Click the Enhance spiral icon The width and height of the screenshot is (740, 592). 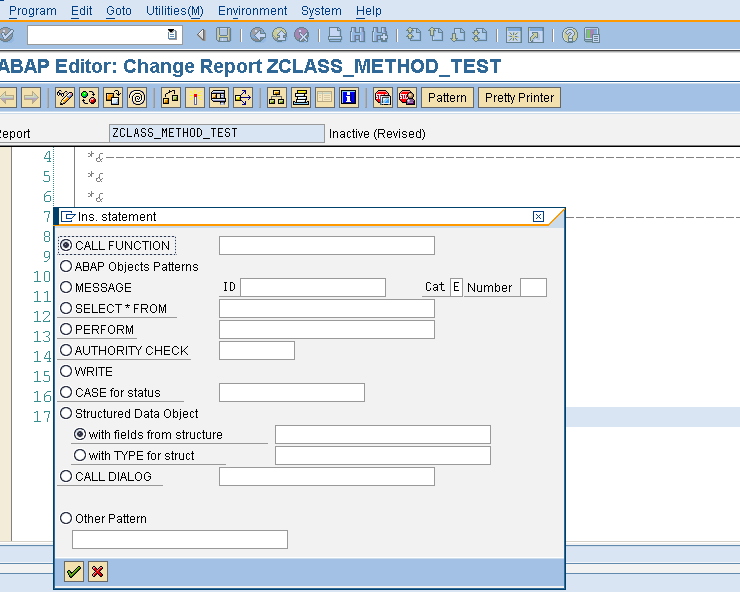[137, 98]
